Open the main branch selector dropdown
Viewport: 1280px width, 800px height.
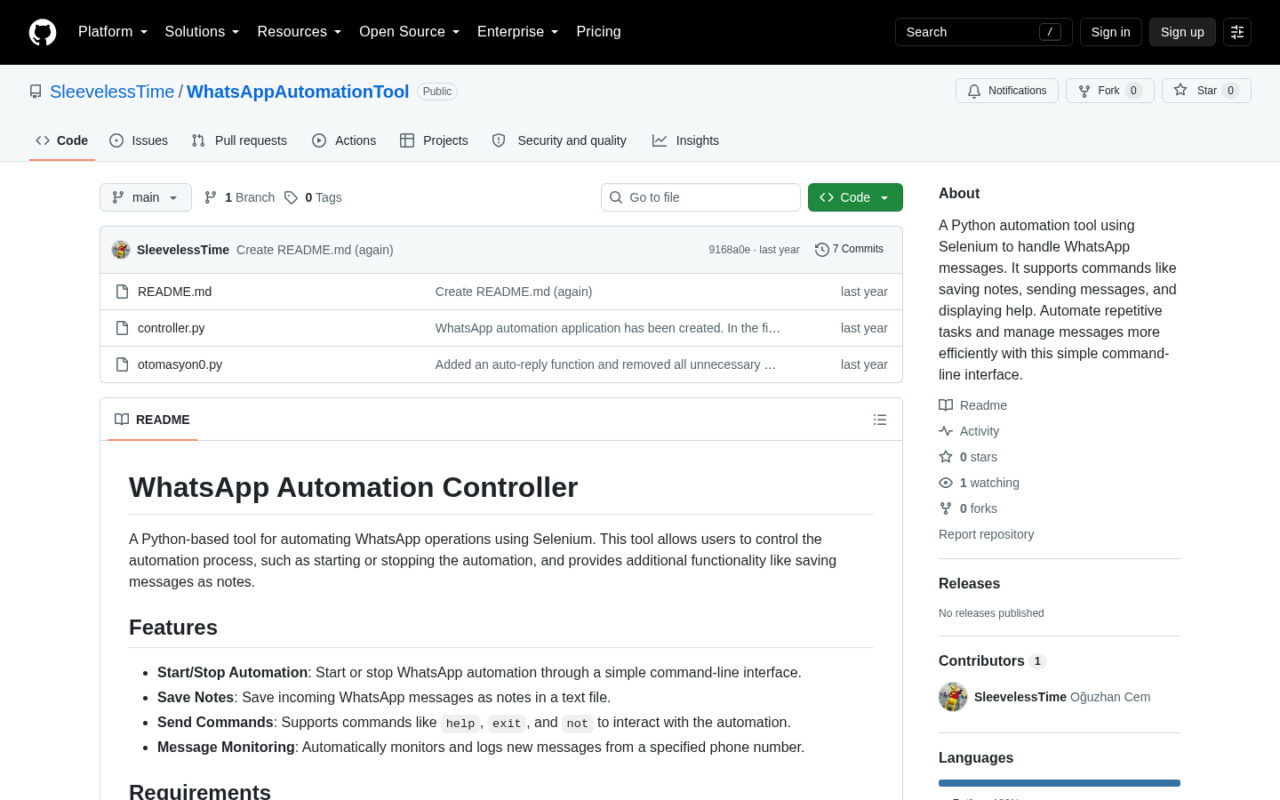(x=146, y=198)
